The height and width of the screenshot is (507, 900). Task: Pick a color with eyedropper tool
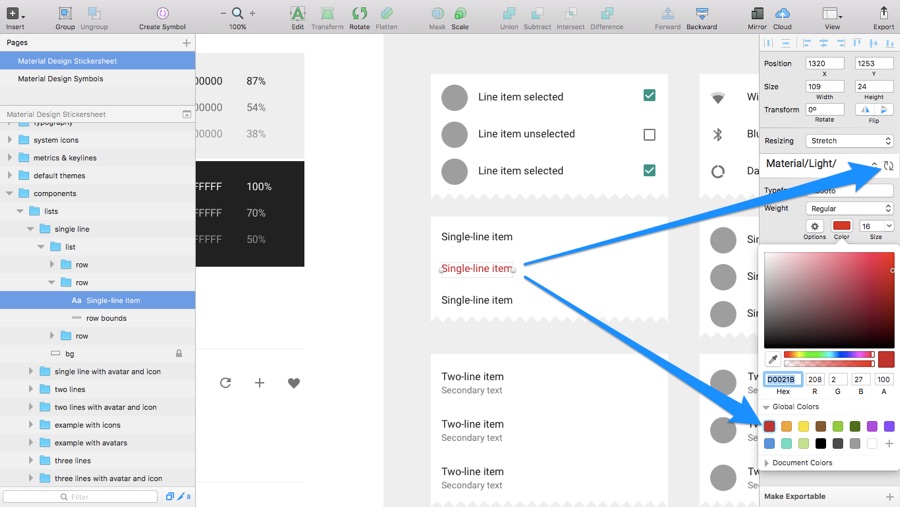pos(773,359)
